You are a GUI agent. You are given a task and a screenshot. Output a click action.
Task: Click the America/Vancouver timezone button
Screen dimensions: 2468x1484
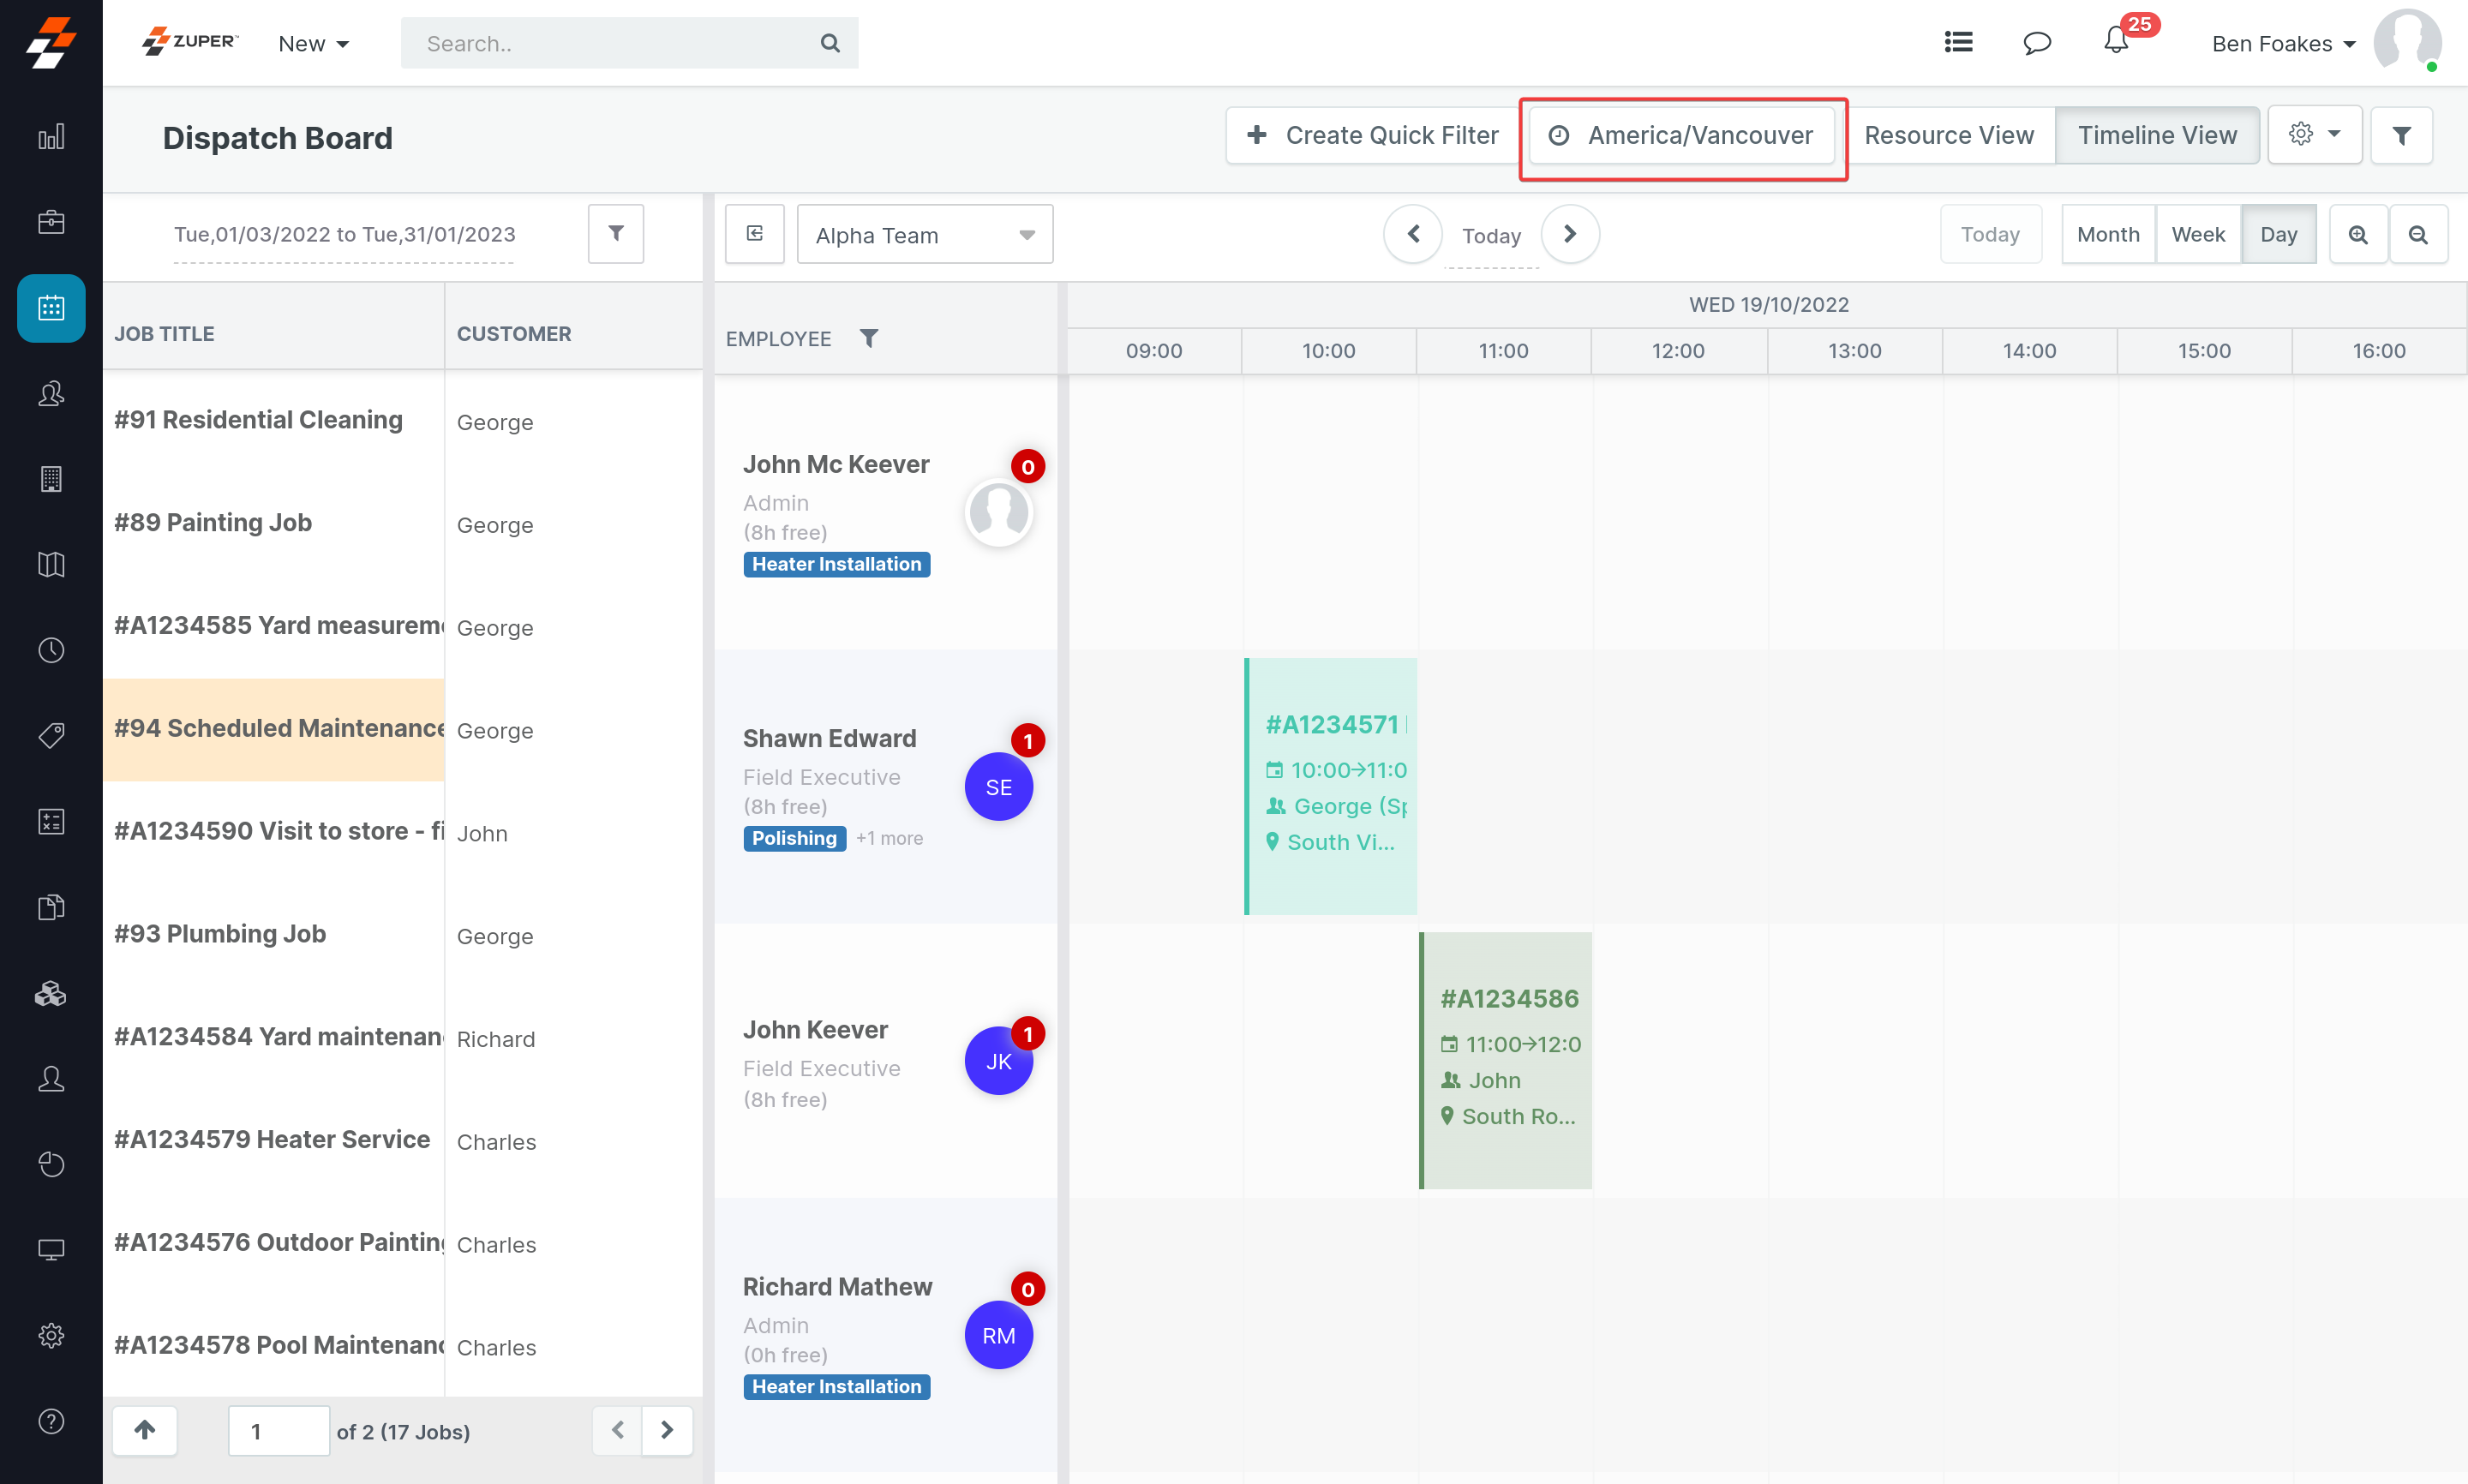tap(1683, 135)
